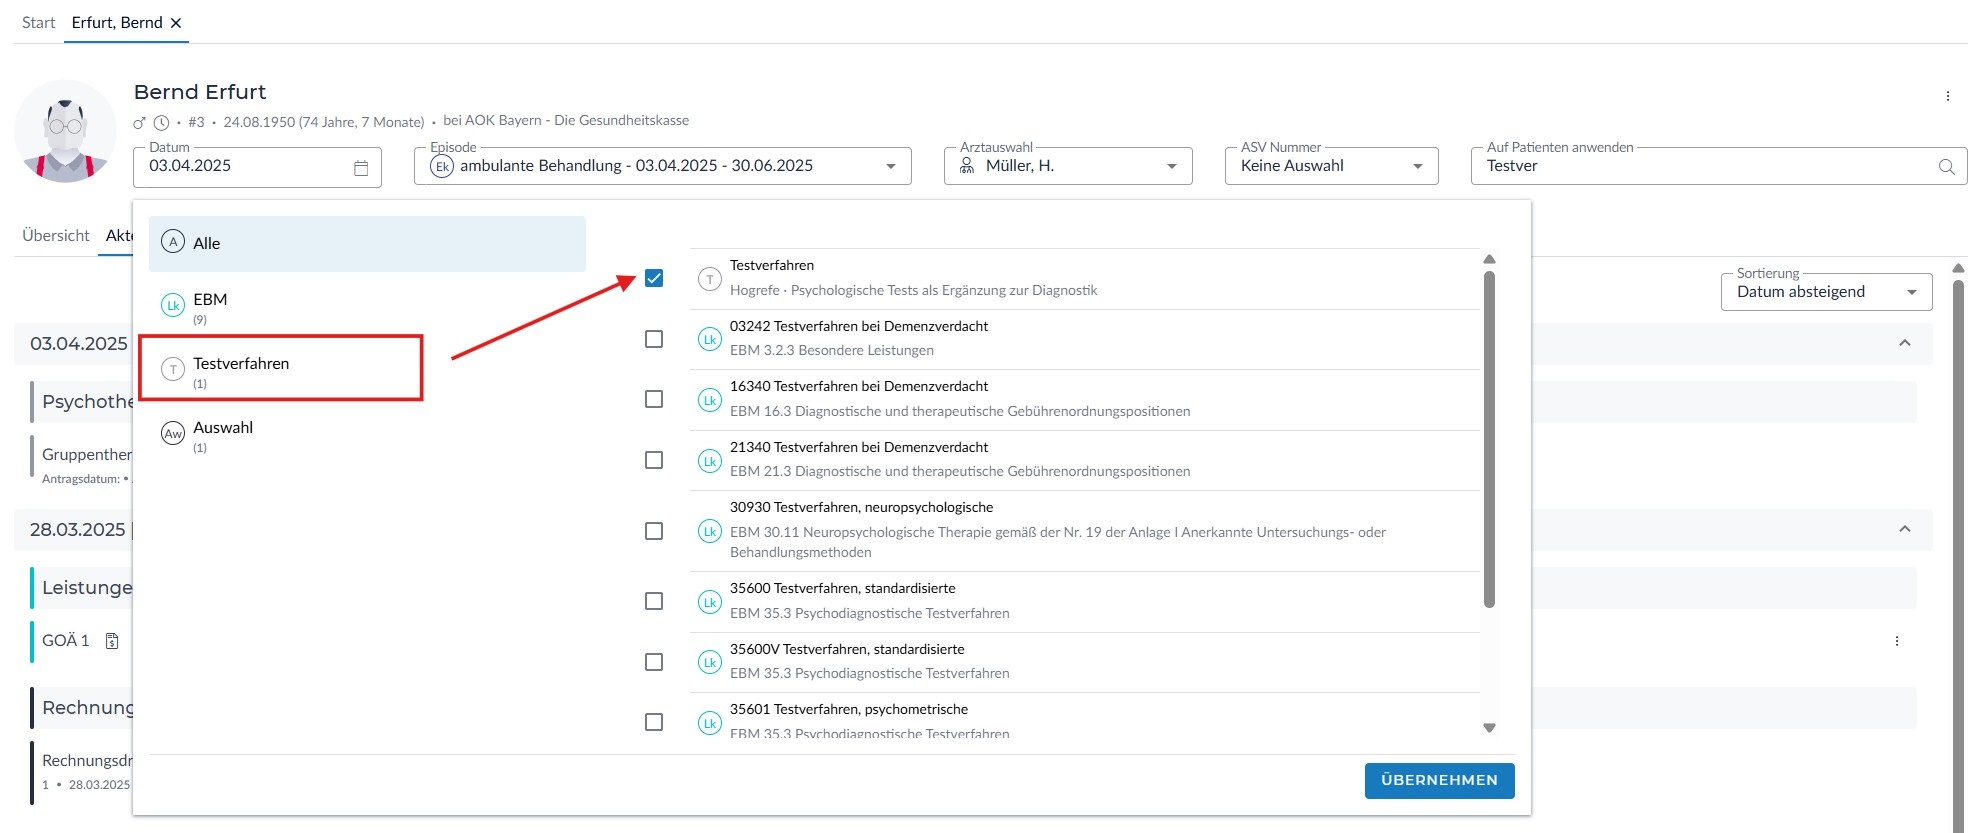This screenshot has width=1976, height=833.
Task: Click the results list scrollbar down arrow
Action: coord(1489,728)
